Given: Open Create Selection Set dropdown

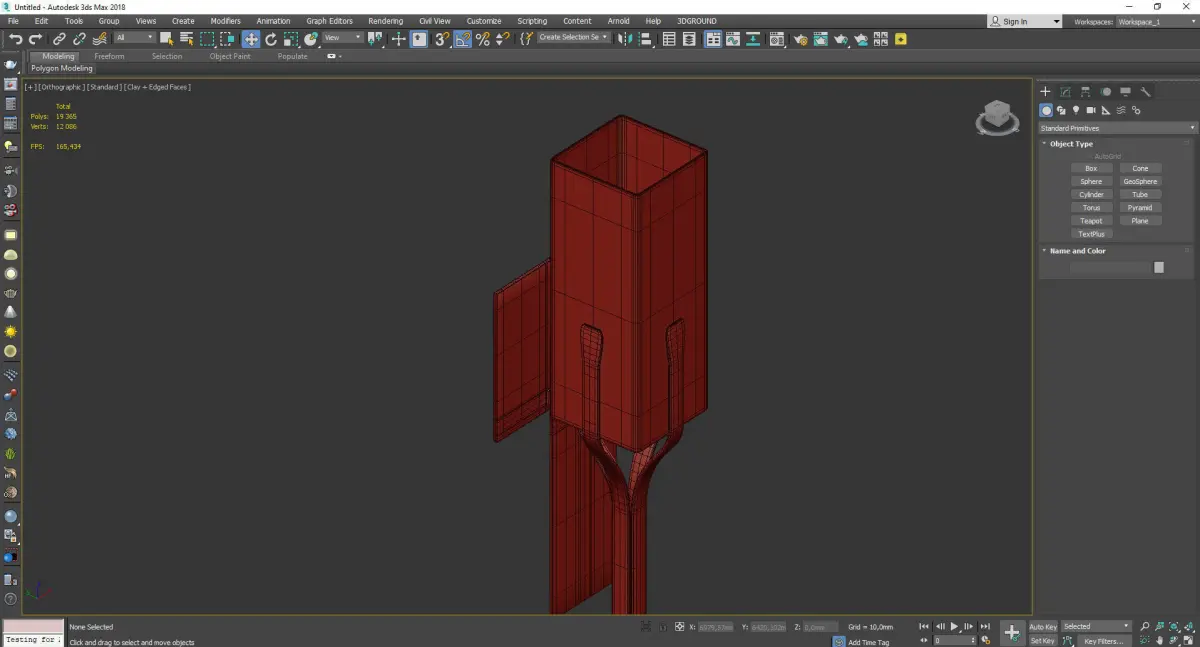Looking at the screenshot, I should tap(573, 37).
